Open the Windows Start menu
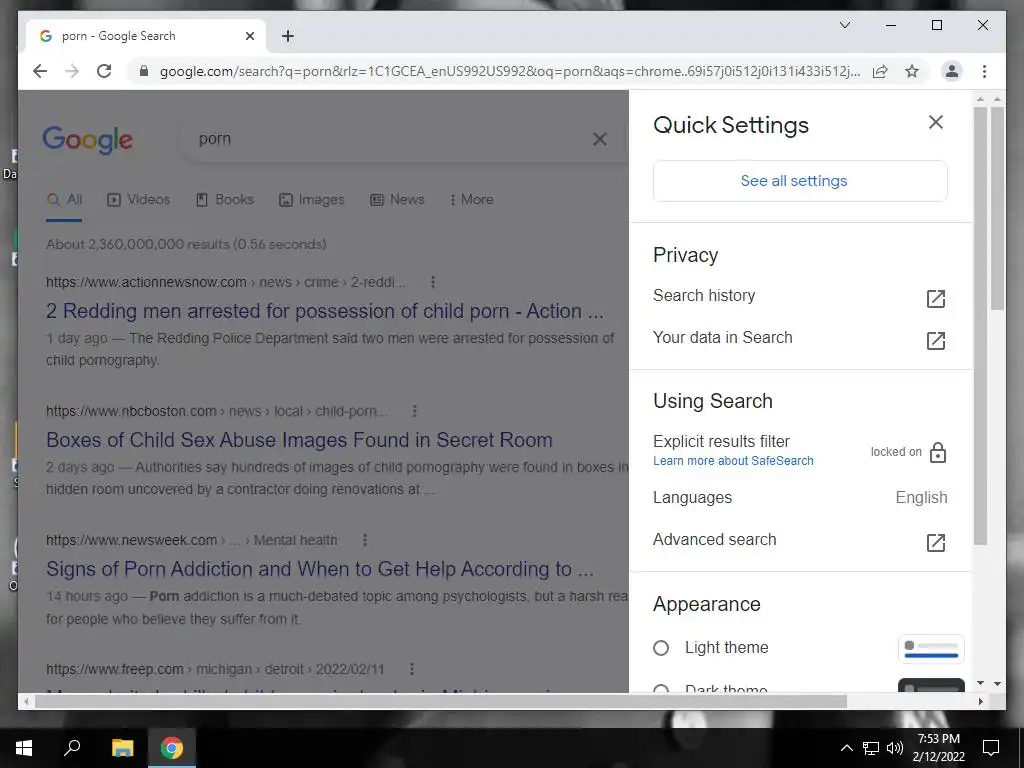This screenshot has width=1024, height=768. pyautogui.click(x=24, y=748)
